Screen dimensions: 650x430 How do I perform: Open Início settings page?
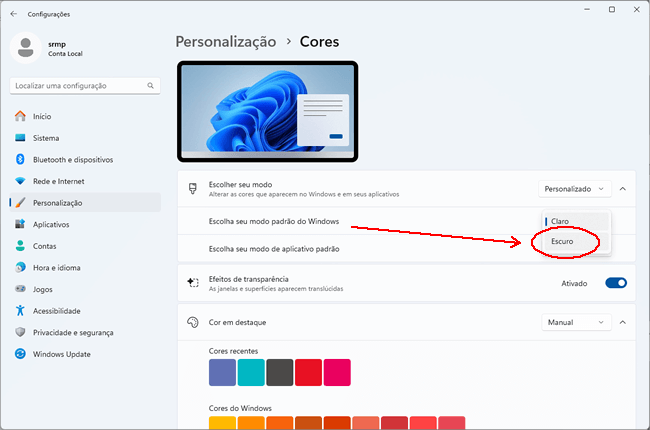pyautogui.click(x=85, y=116)
